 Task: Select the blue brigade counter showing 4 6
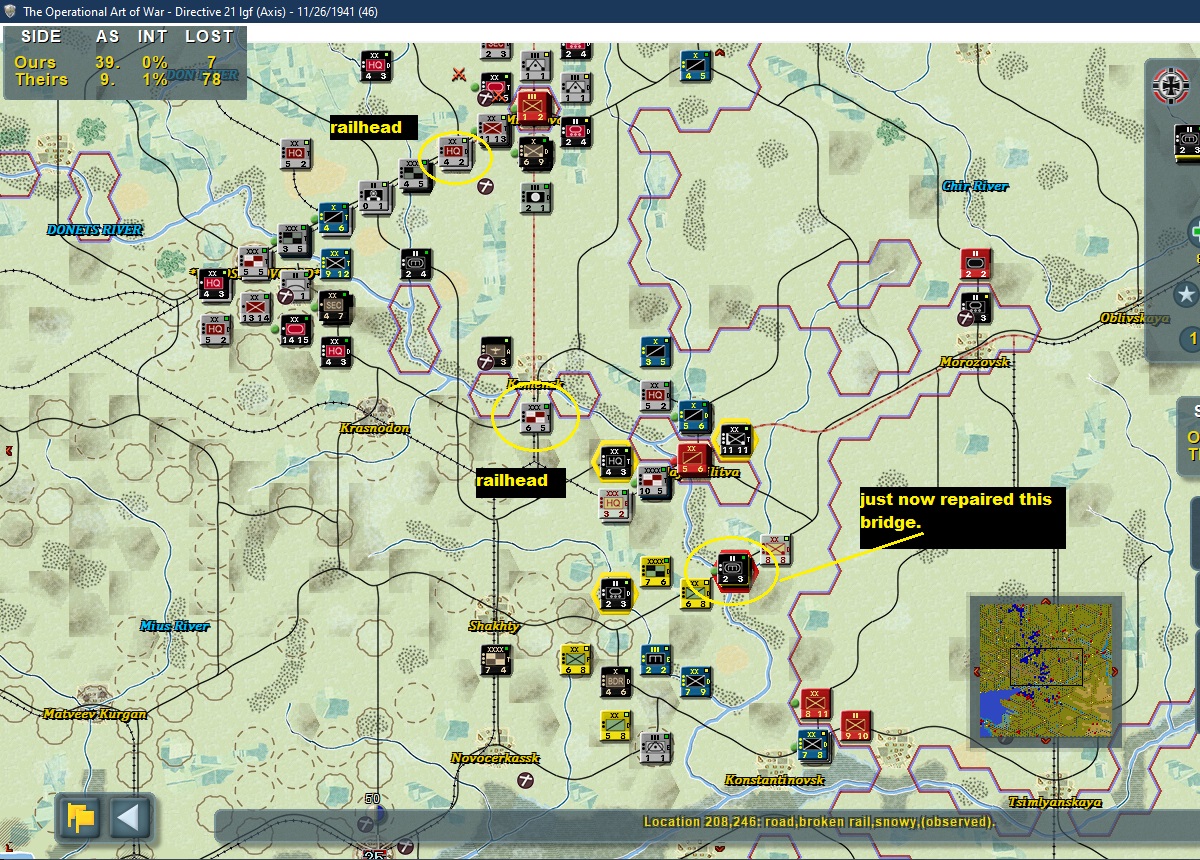(335, 219)
